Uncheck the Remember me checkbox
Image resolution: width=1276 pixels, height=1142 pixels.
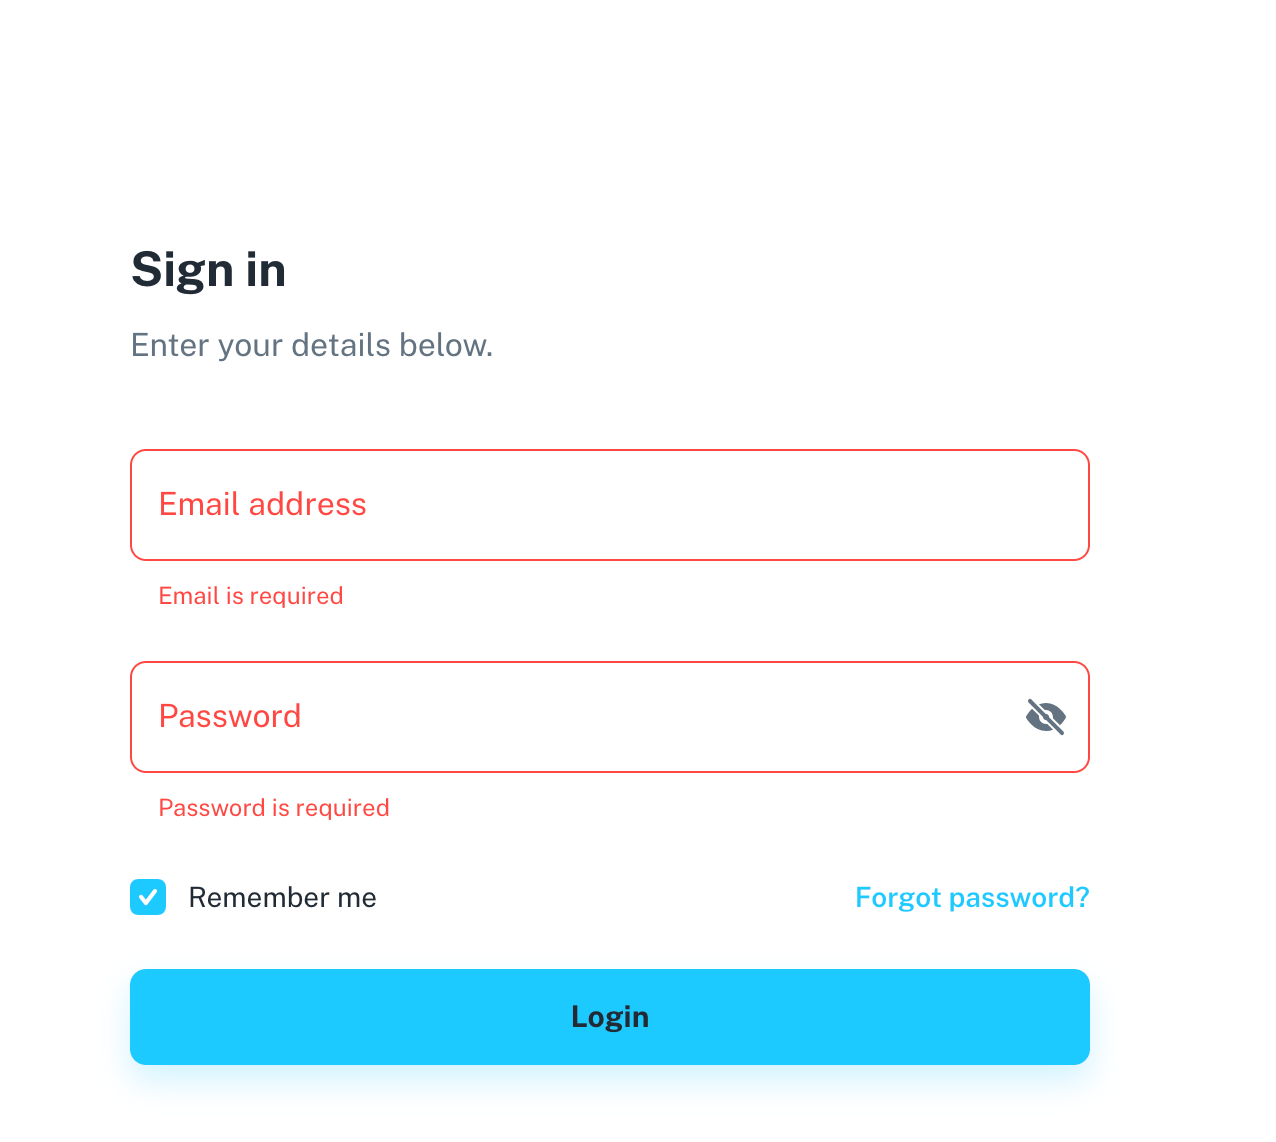point(148,897)
